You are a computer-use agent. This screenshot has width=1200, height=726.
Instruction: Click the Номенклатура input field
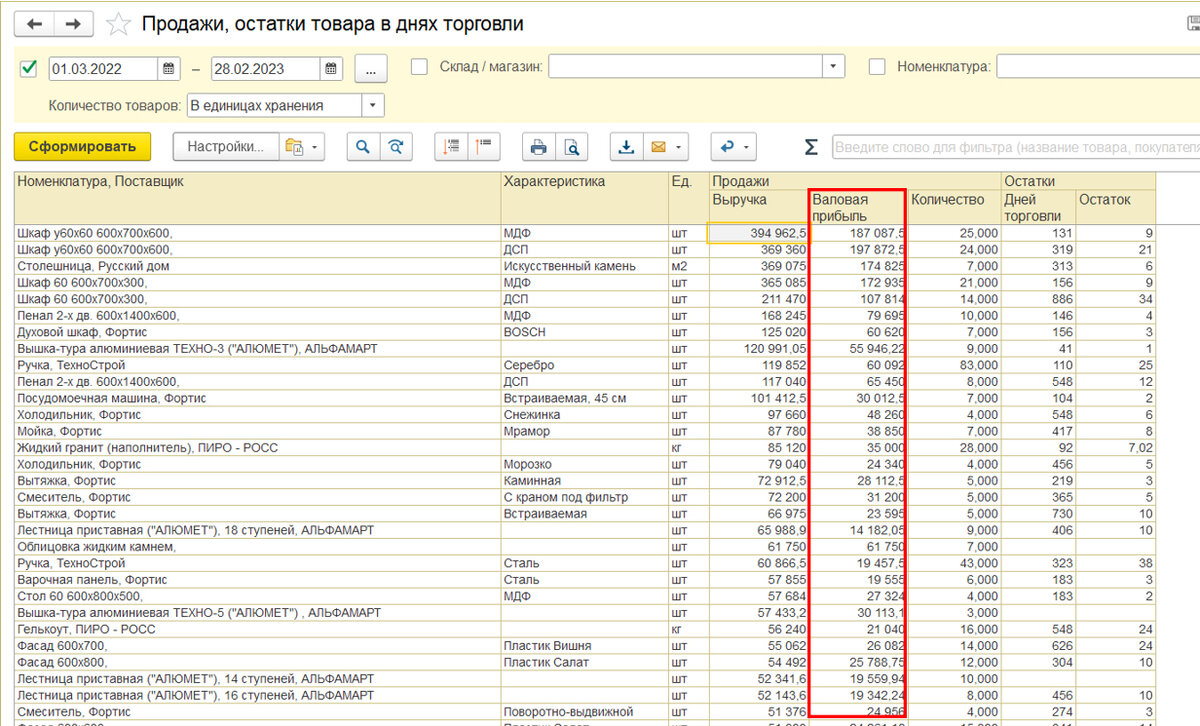(x=1098, y=67)
